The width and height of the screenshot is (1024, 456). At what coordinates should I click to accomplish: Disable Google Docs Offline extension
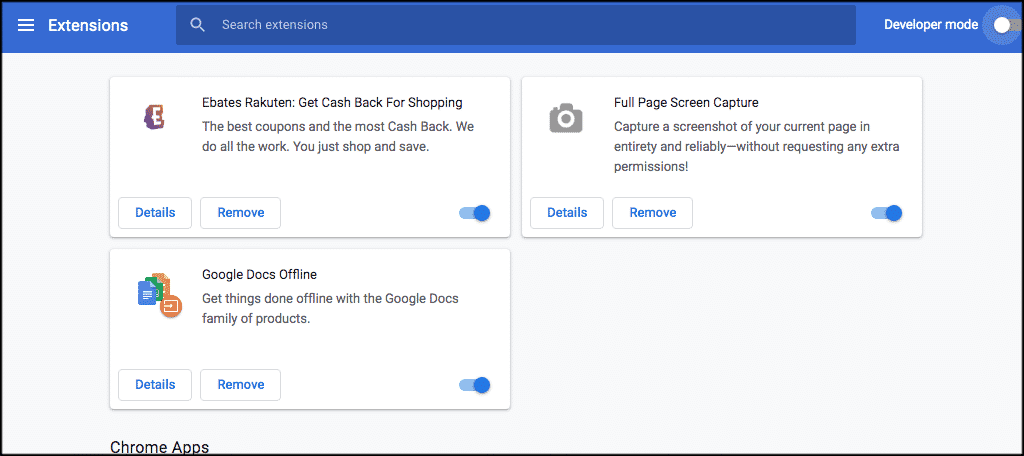pos(475,385)
